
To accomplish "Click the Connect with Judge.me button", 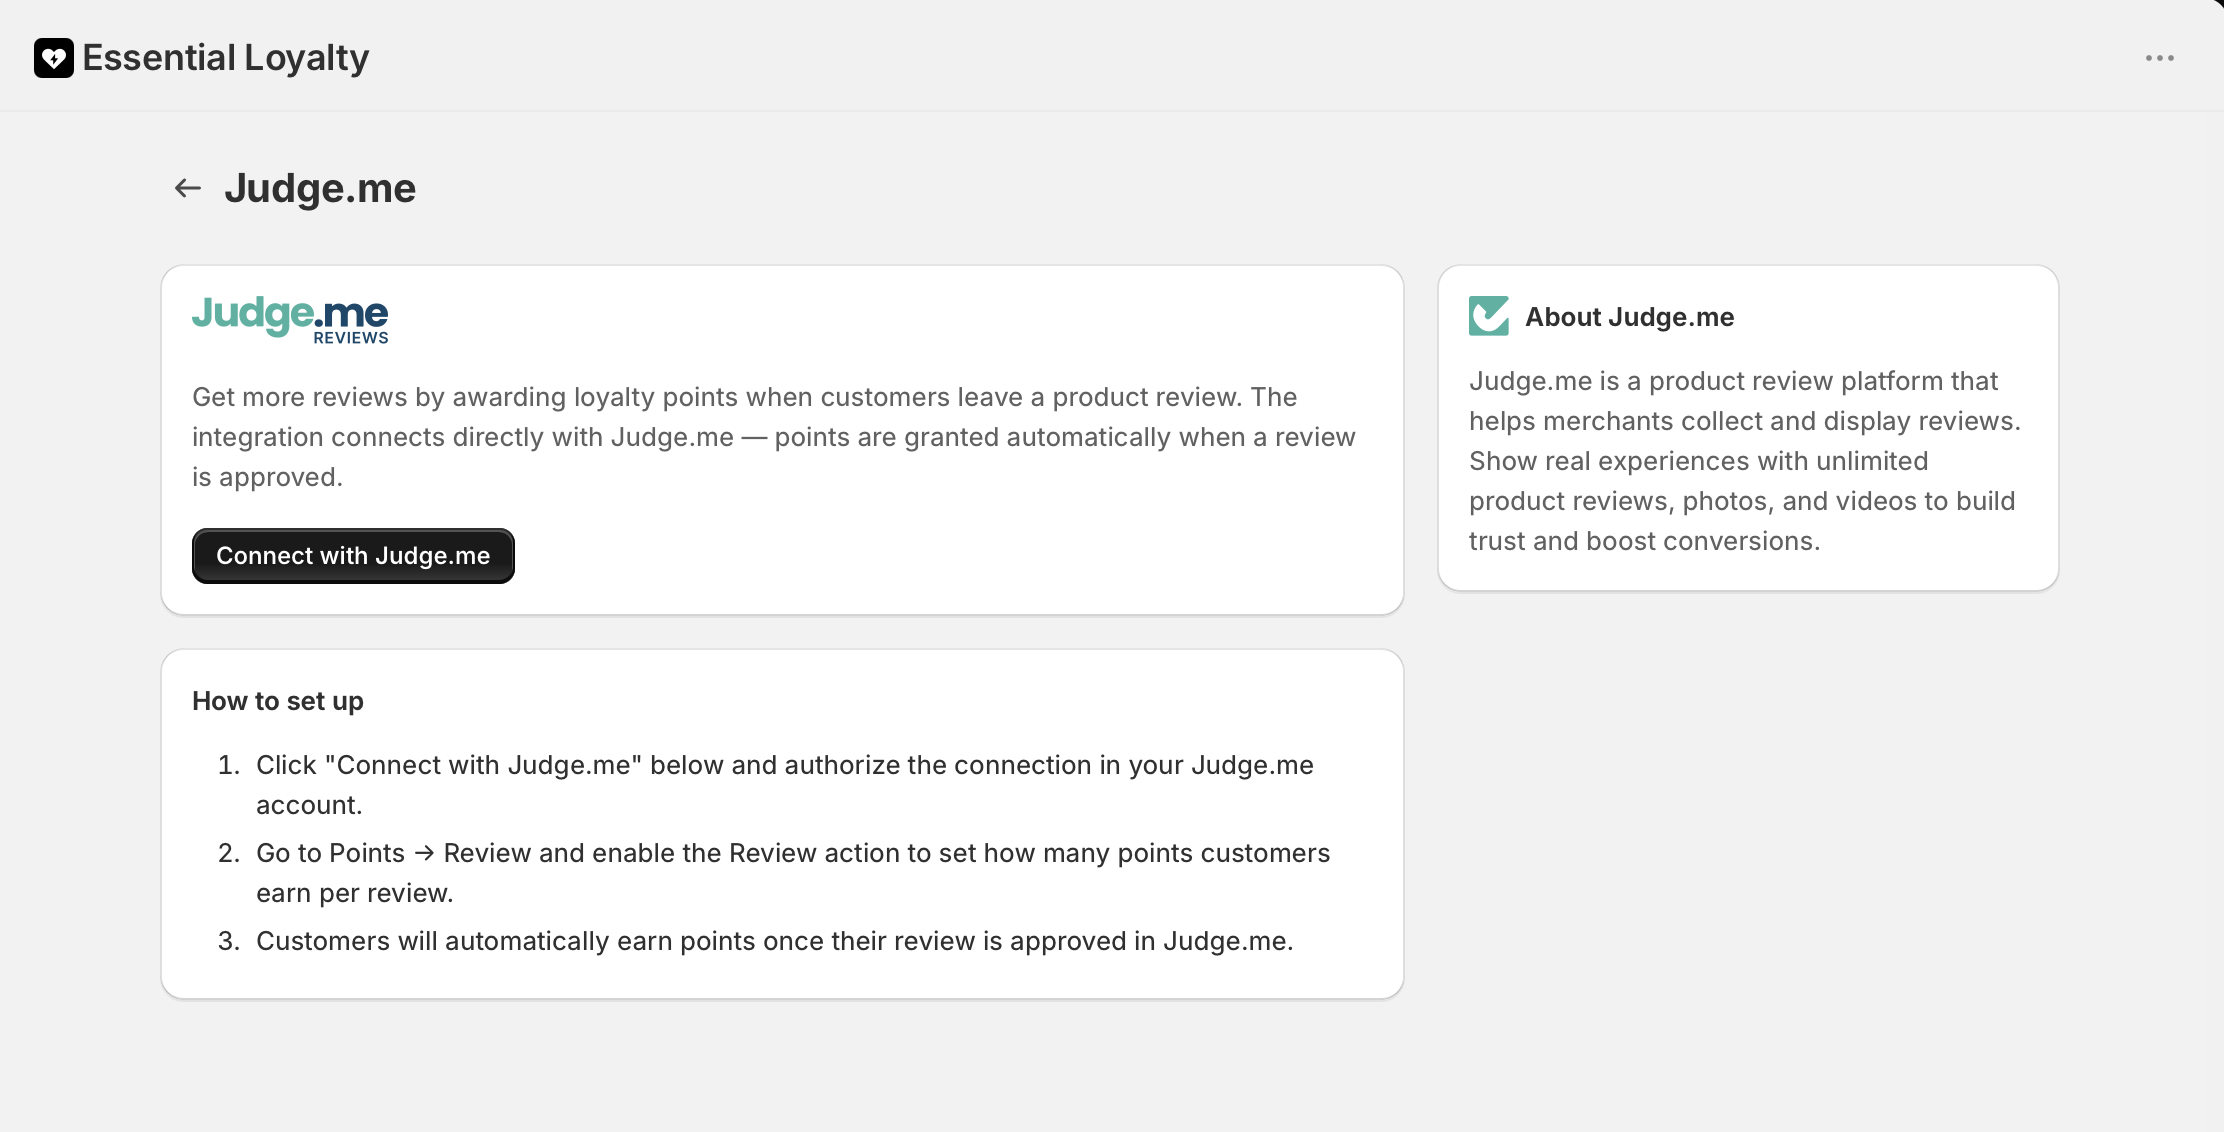I will 353,556.
